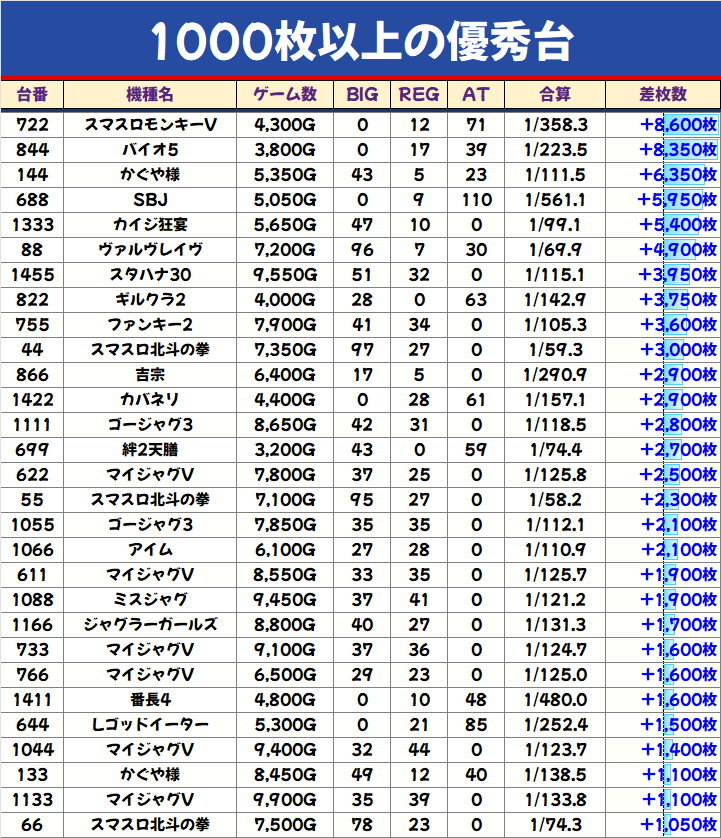721x838 pixels.
Task: Click the AT column header
Action: point(476,95)
